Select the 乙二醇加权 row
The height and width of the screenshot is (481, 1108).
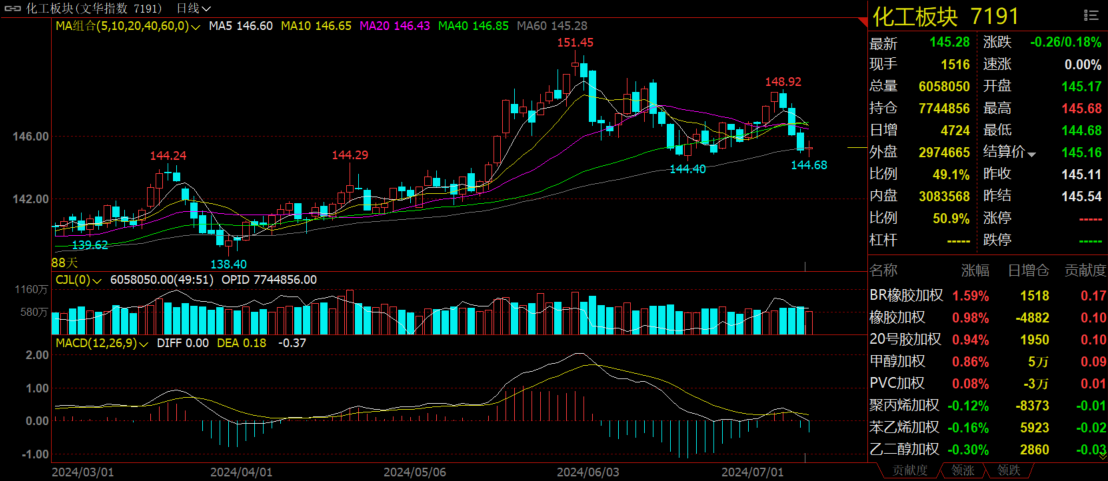(988, 449)
